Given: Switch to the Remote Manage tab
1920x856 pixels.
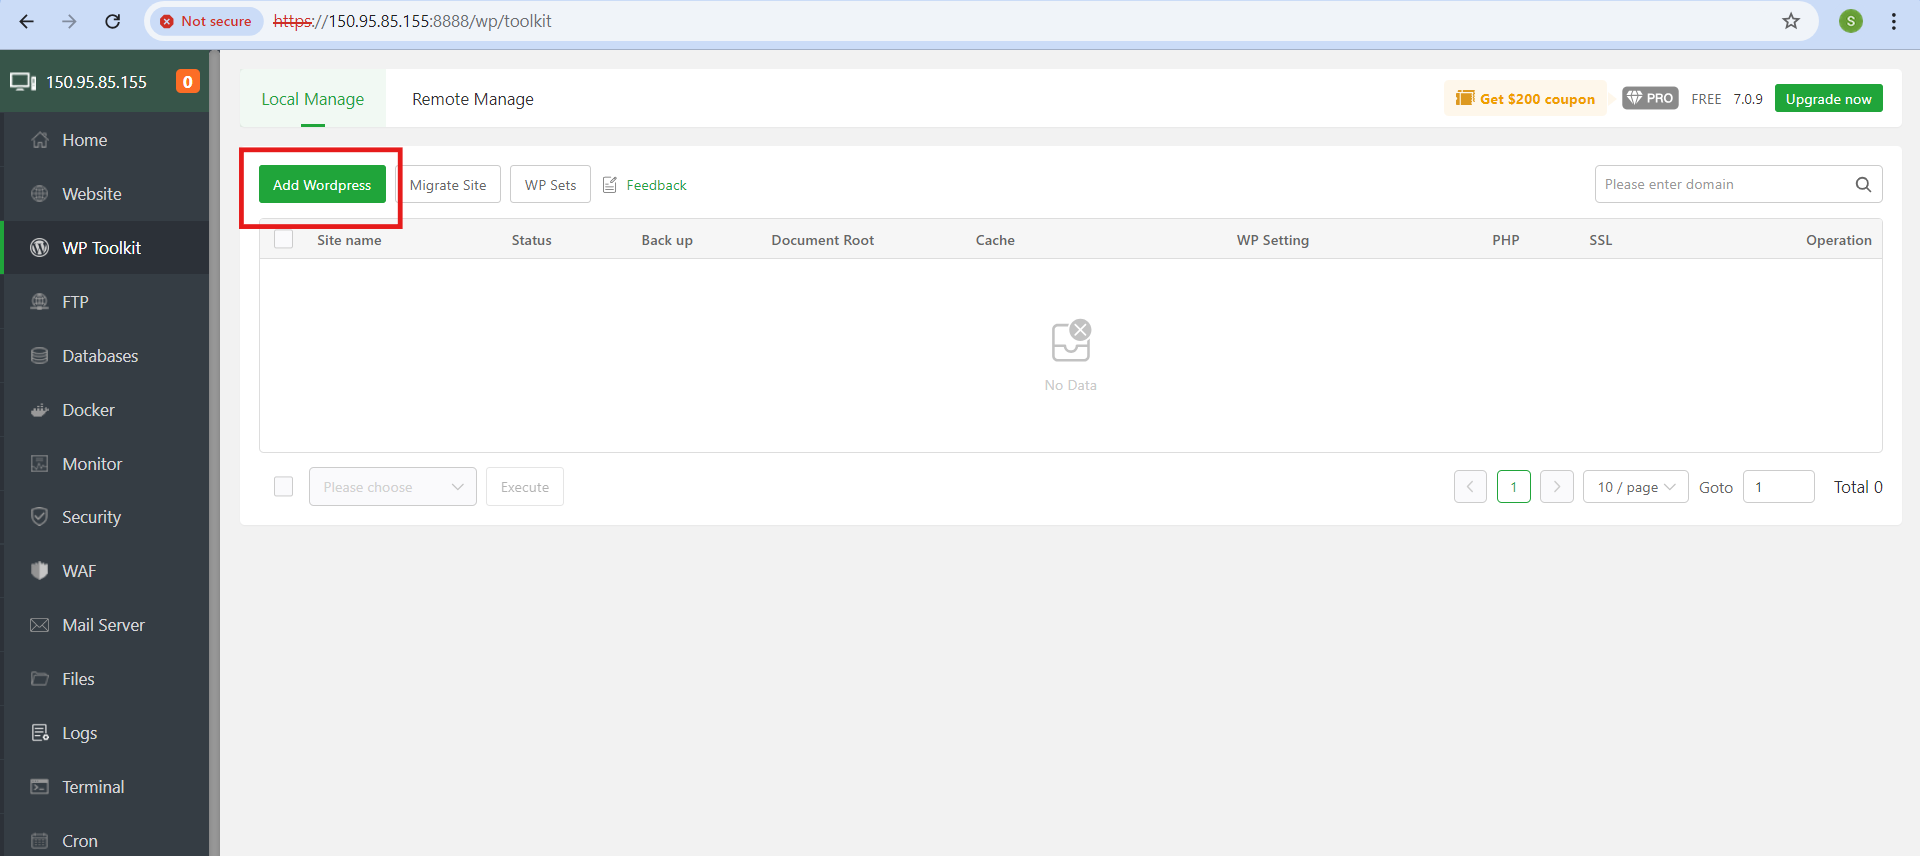Looking at the screenshot, I should [473, 99].
